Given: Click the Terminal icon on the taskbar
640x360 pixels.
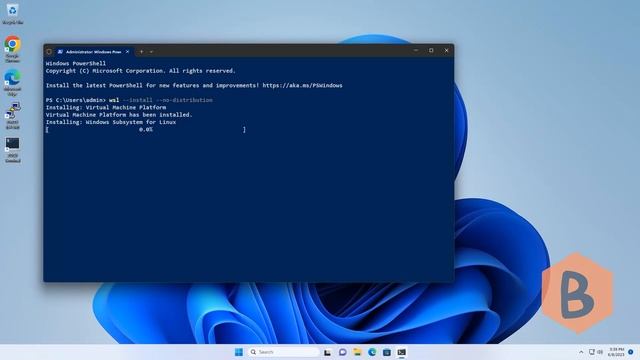Looking at the screenshot, I should (x=402, y=352).
